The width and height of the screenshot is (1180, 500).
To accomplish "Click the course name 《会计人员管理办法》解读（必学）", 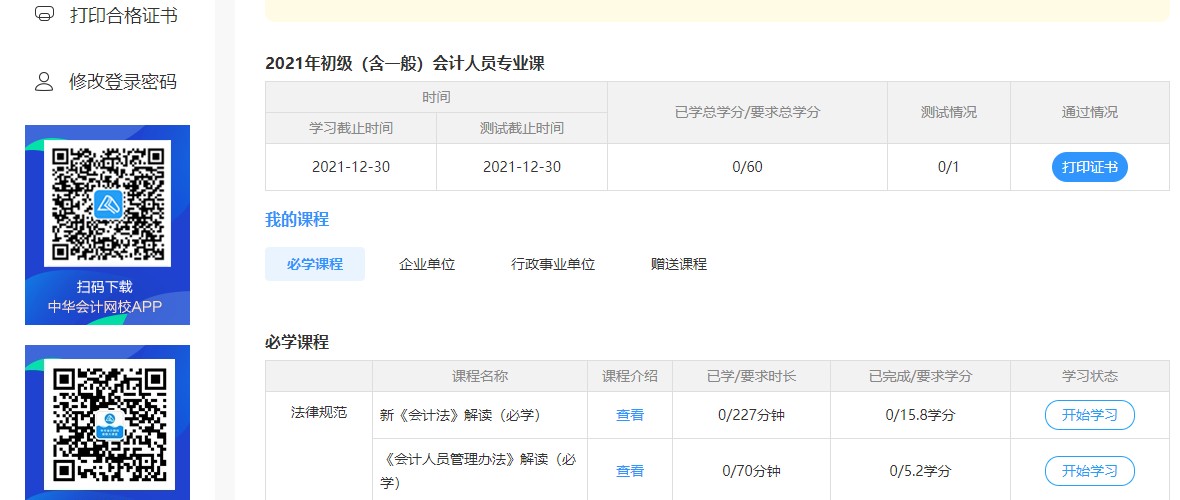I will tap(479, 471).
